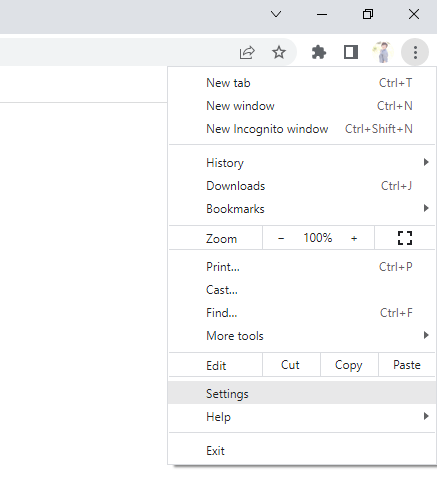437x495 pixels.
Task: Decrease zoom with the minus button
Action: (281, 238)
